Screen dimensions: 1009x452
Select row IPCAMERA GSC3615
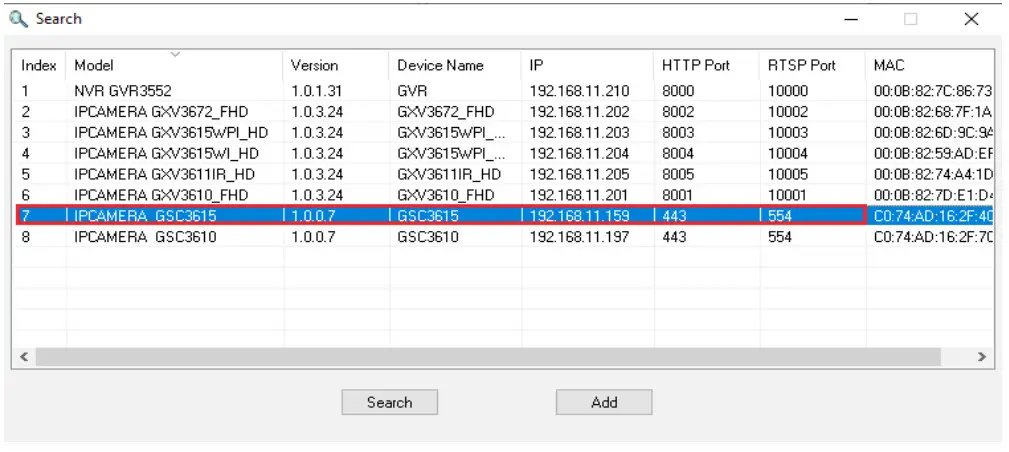click(503, 216)
